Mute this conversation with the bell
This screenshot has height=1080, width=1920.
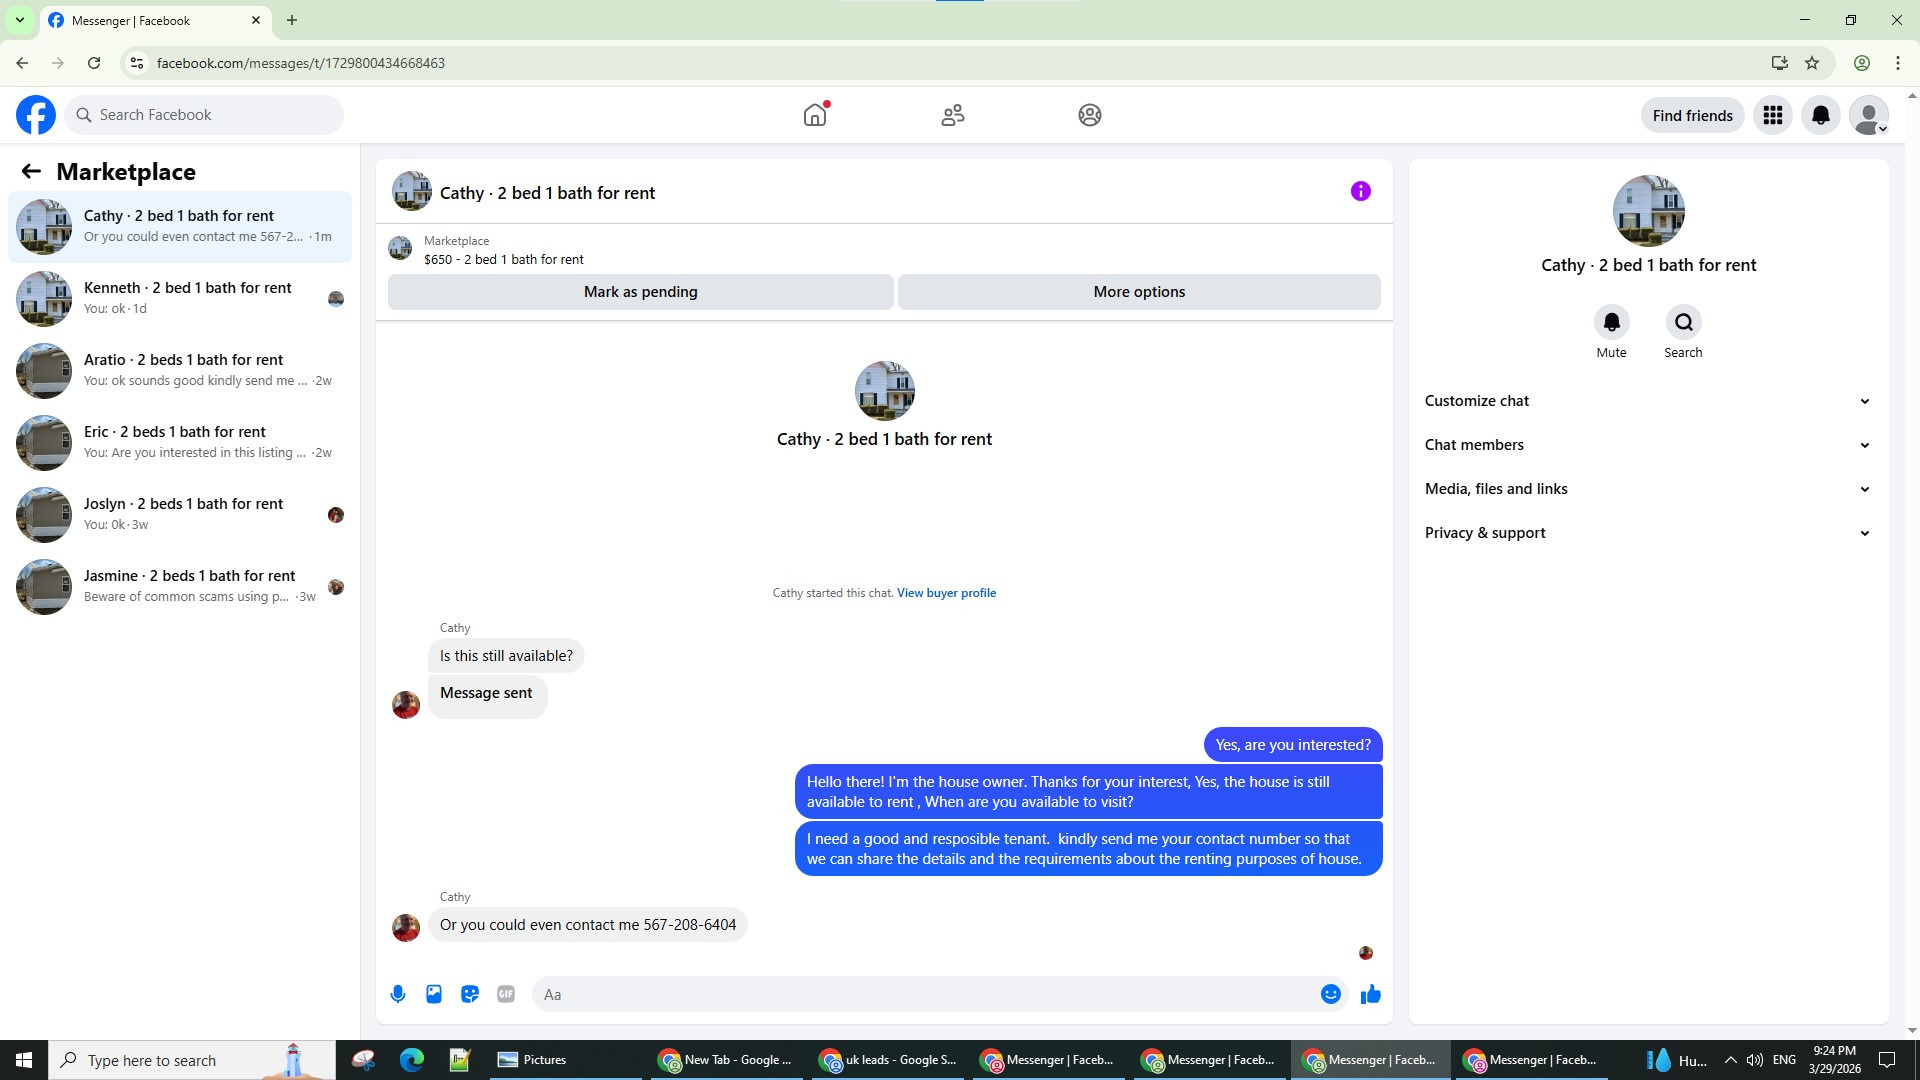click(x=1612, y=322)
